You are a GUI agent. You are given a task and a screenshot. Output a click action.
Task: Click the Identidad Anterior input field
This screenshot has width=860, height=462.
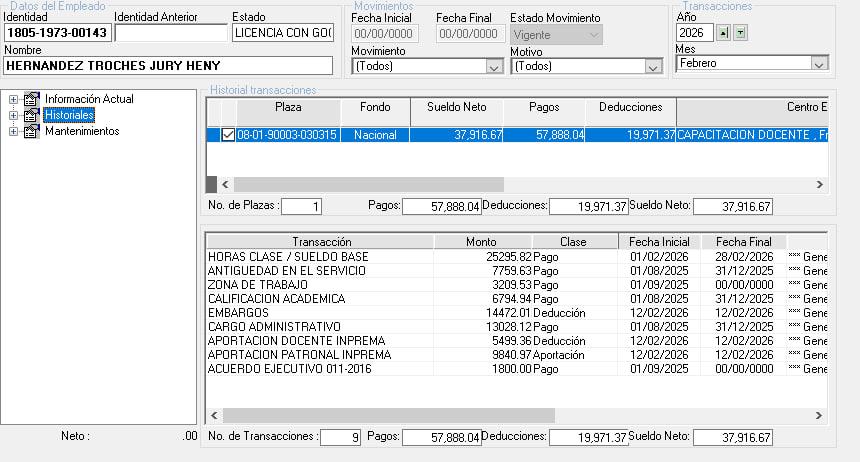pyautogui.click(x=171, y=33)
